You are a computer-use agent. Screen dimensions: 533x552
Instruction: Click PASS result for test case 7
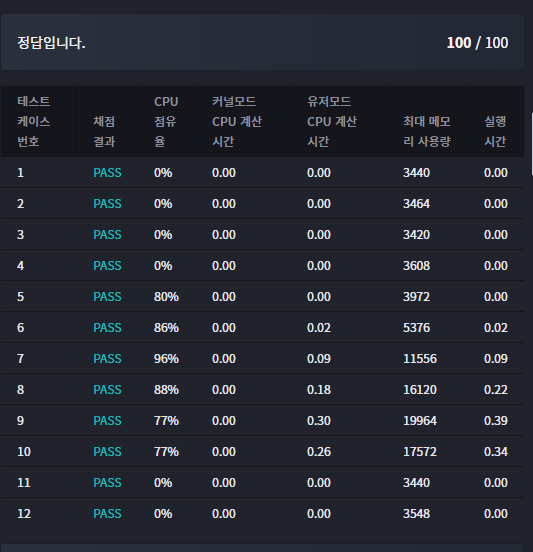pyautogui.click(x=107, y=359)
